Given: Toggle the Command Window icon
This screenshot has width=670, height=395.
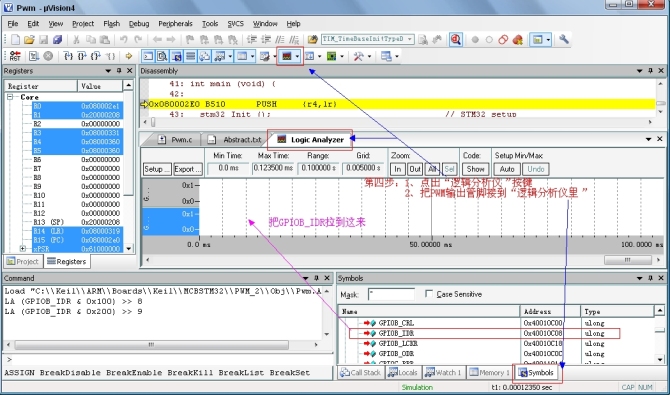Looking at the screenshot, I should pos(148,56).
